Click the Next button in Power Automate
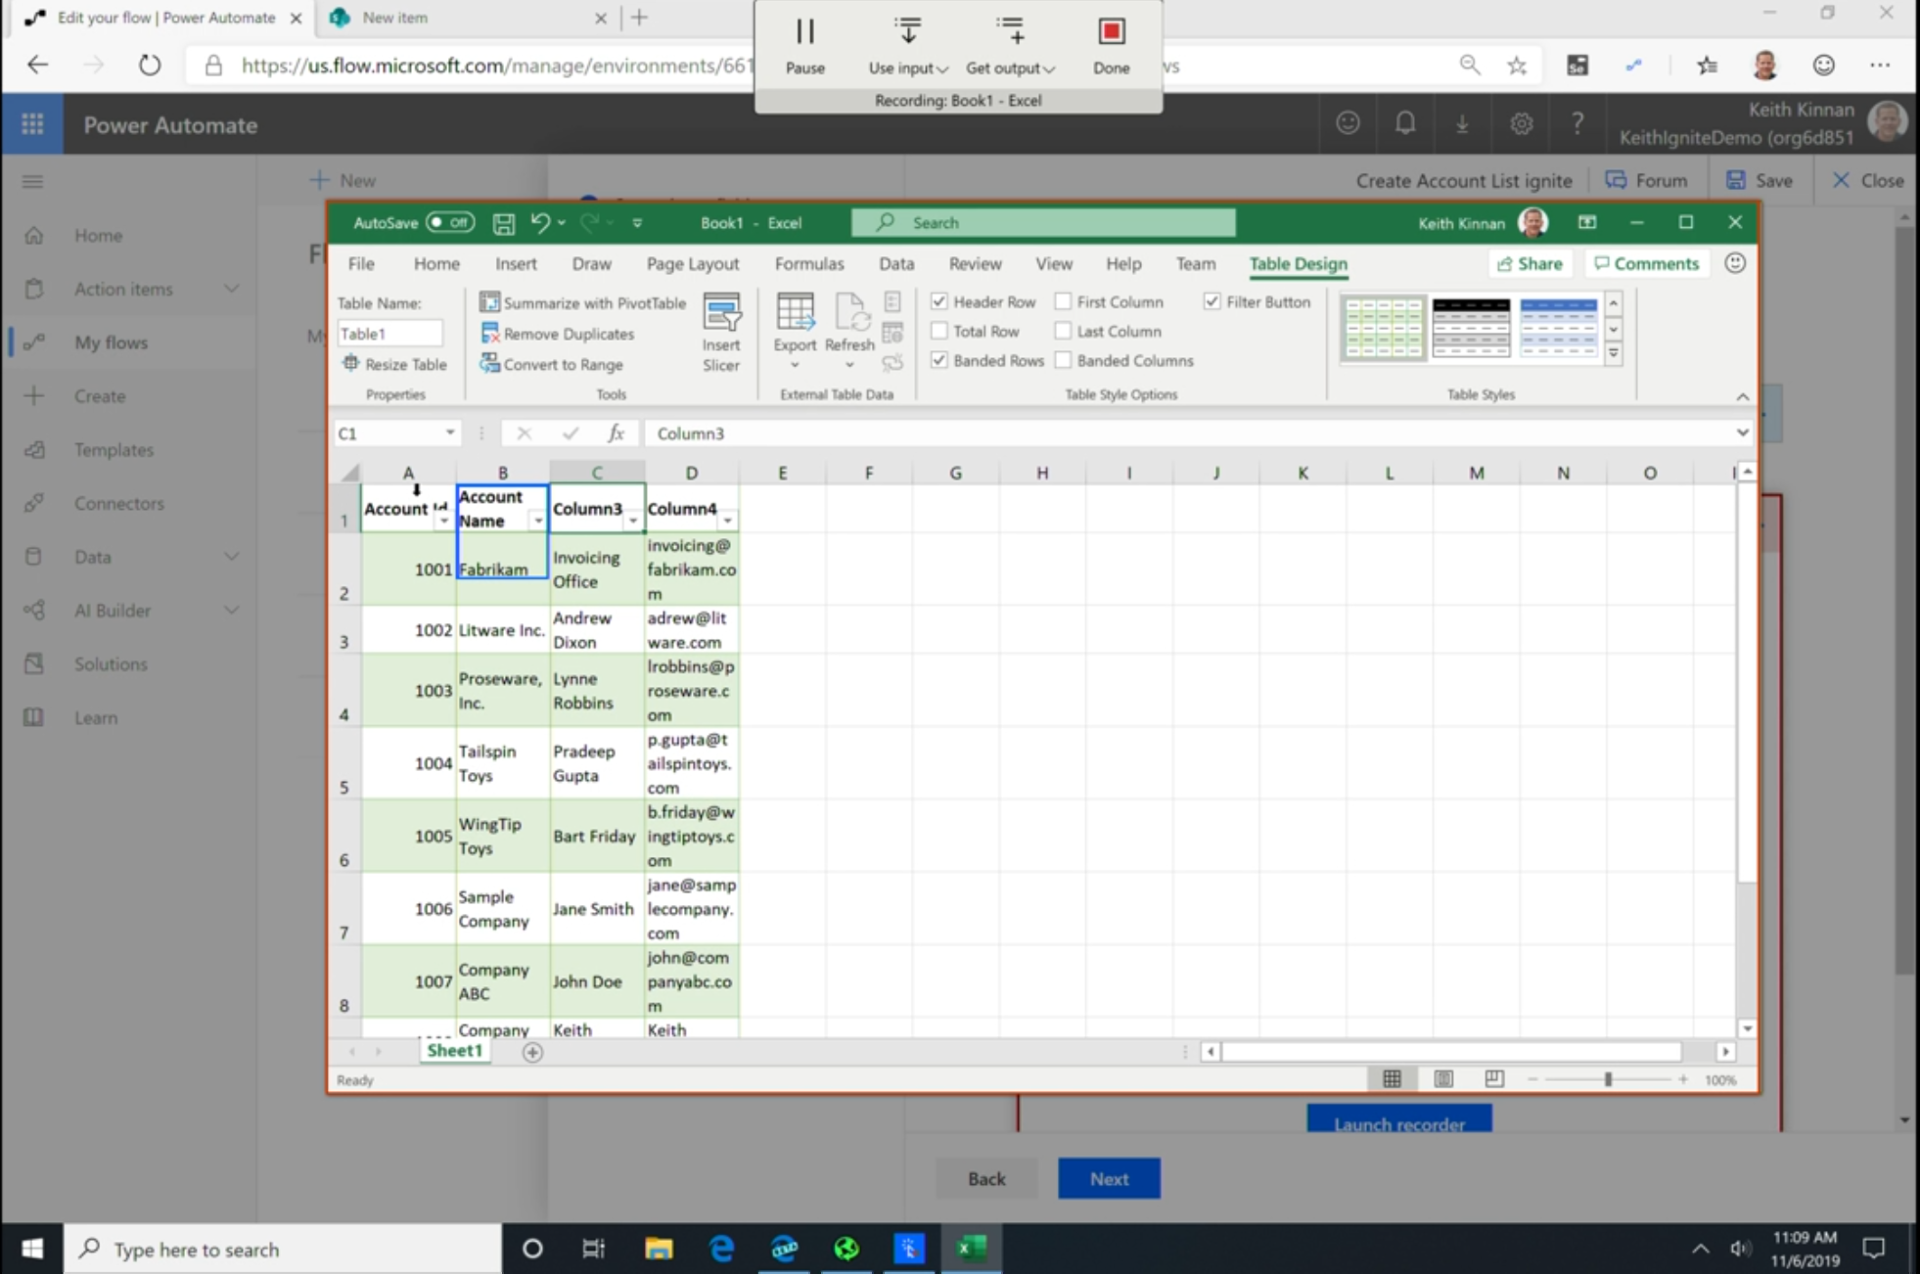 coord(1109,1178)
